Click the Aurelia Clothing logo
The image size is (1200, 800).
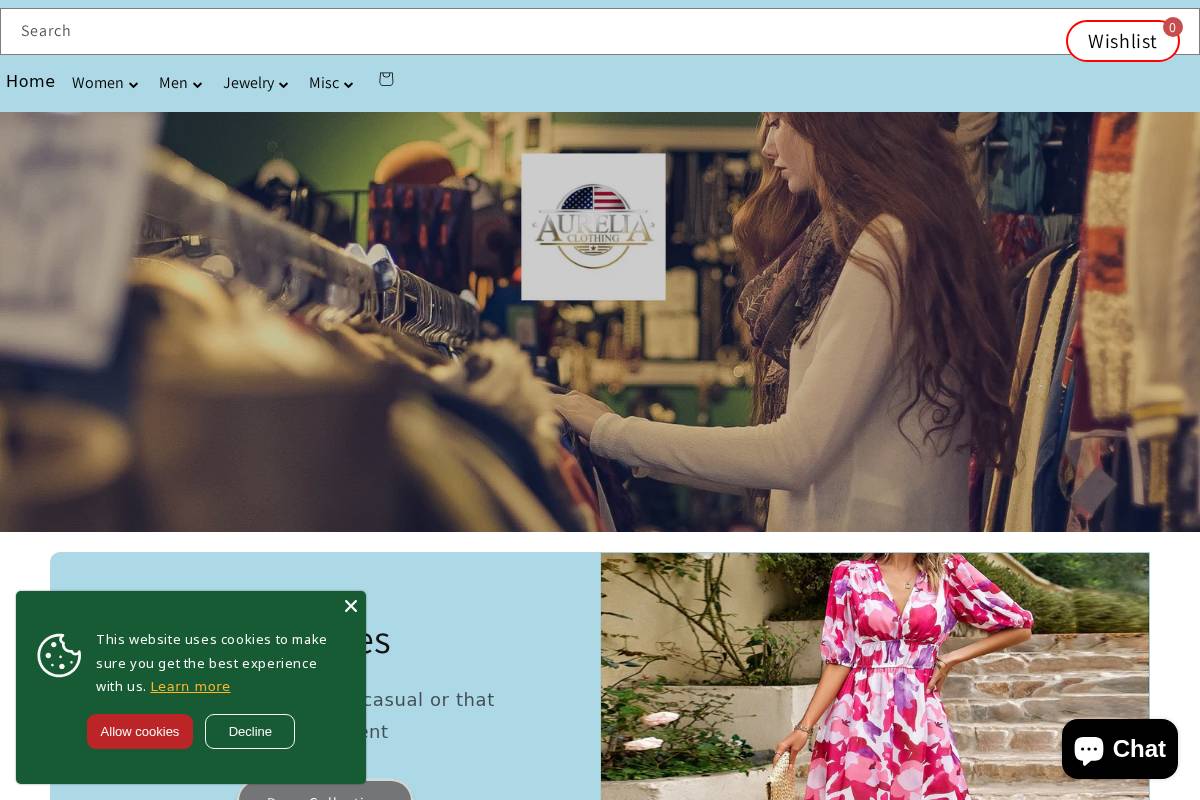point(593,226)
